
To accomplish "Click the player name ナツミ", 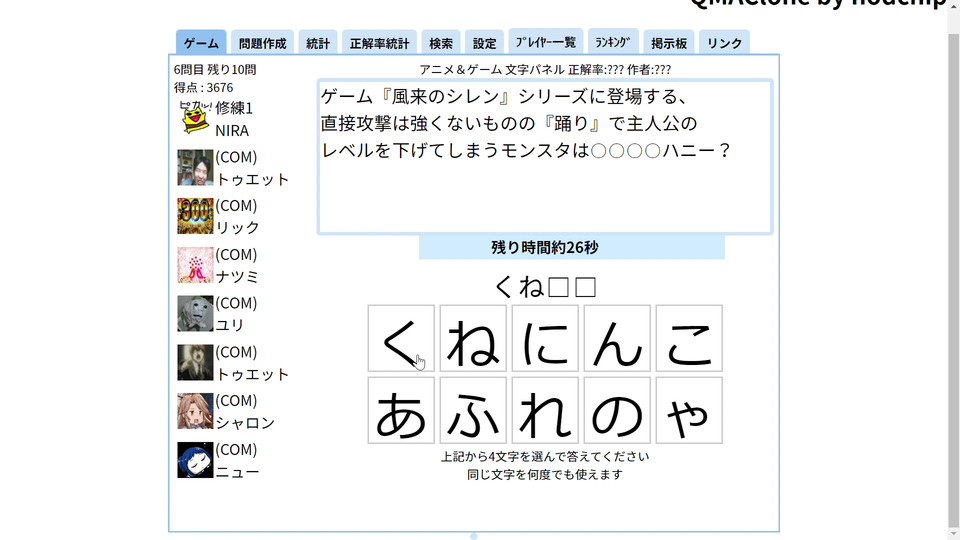I will click(237, 277).
